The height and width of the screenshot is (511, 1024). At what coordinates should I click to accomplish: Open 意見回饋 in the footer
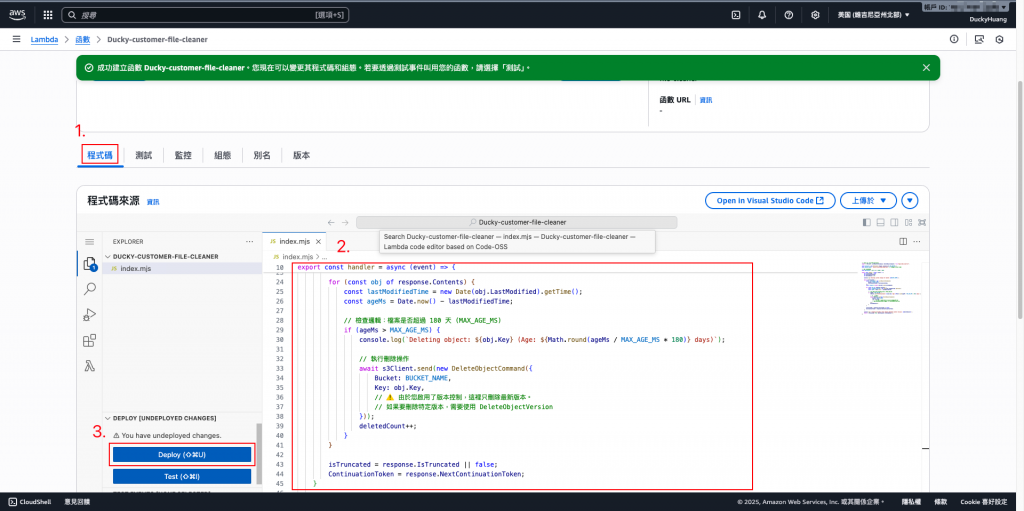pyautogui.click(x=77, y=502)
